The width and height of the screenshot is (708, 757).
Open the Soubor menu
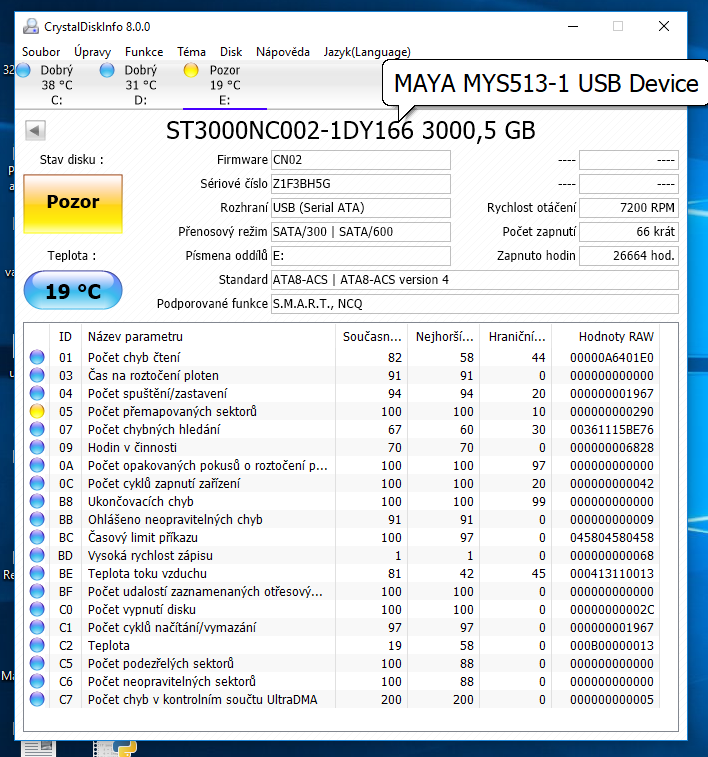[41, 52]
